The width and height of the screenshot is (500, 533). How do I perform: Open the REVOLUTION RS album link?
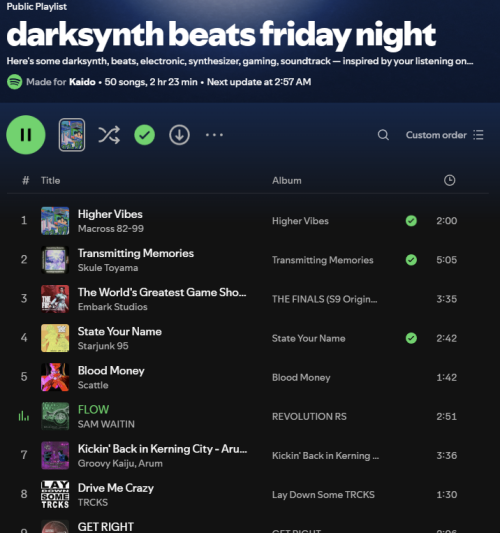[x=309, y=416]
